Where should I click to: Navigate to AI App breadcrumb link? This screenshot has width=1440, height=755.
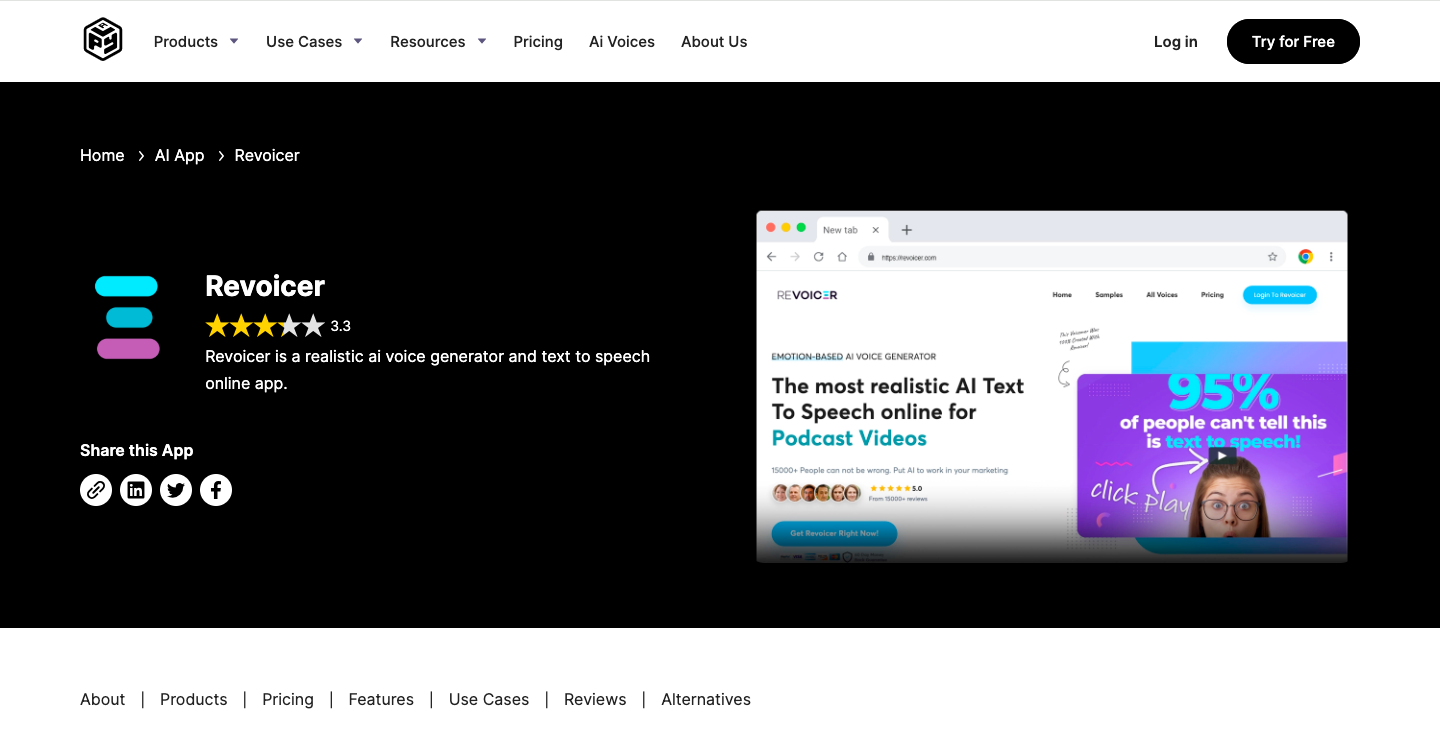click(x=179, y=156)
